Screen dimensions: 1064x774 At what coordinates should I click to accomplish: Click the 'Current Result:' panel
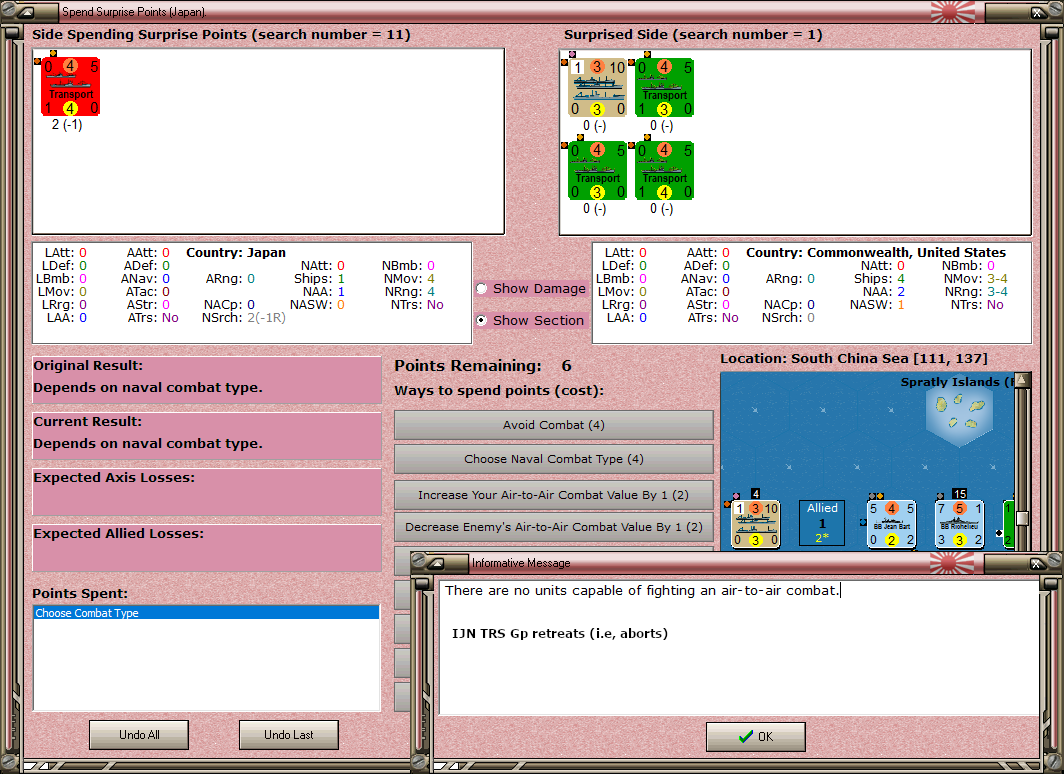coord(207,436)
